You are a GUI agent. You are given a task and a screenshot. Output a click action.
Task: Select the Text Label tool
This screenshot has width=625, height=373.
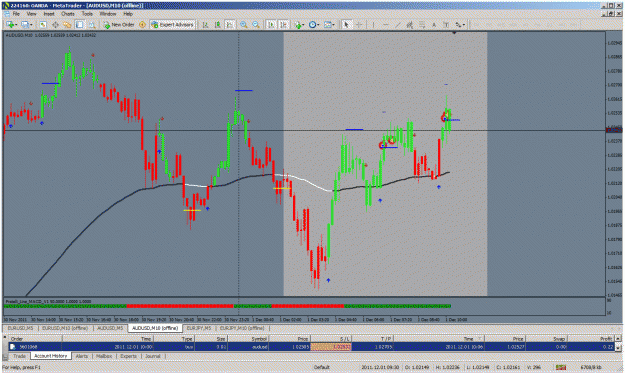[x=446, y=25]
